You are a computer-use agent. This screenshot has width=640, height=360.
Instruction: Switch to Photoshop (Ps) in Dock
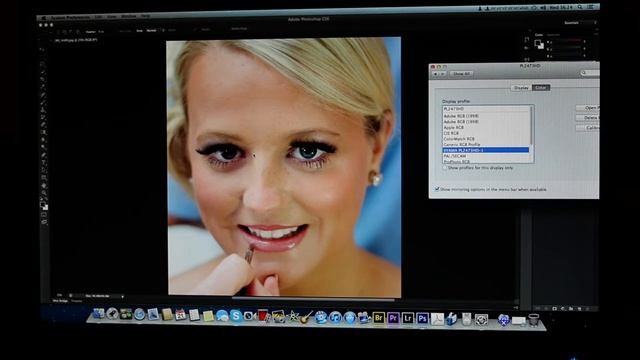[422, 318]
